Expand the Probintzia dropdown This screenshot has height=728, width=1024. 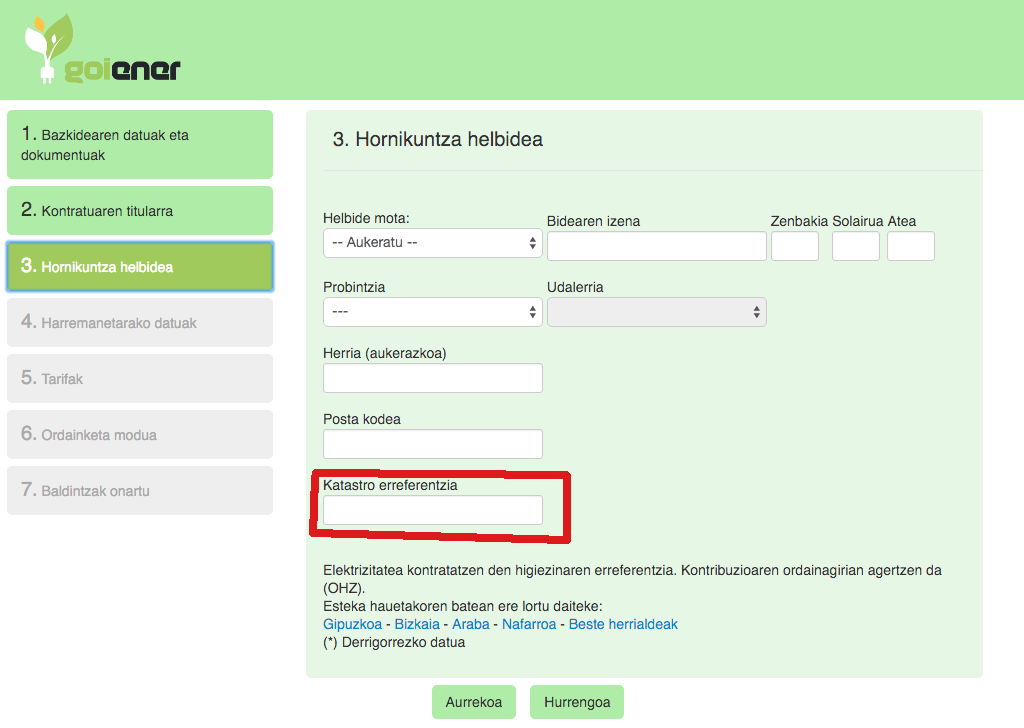pyautogui.click(x=432, y=312)
